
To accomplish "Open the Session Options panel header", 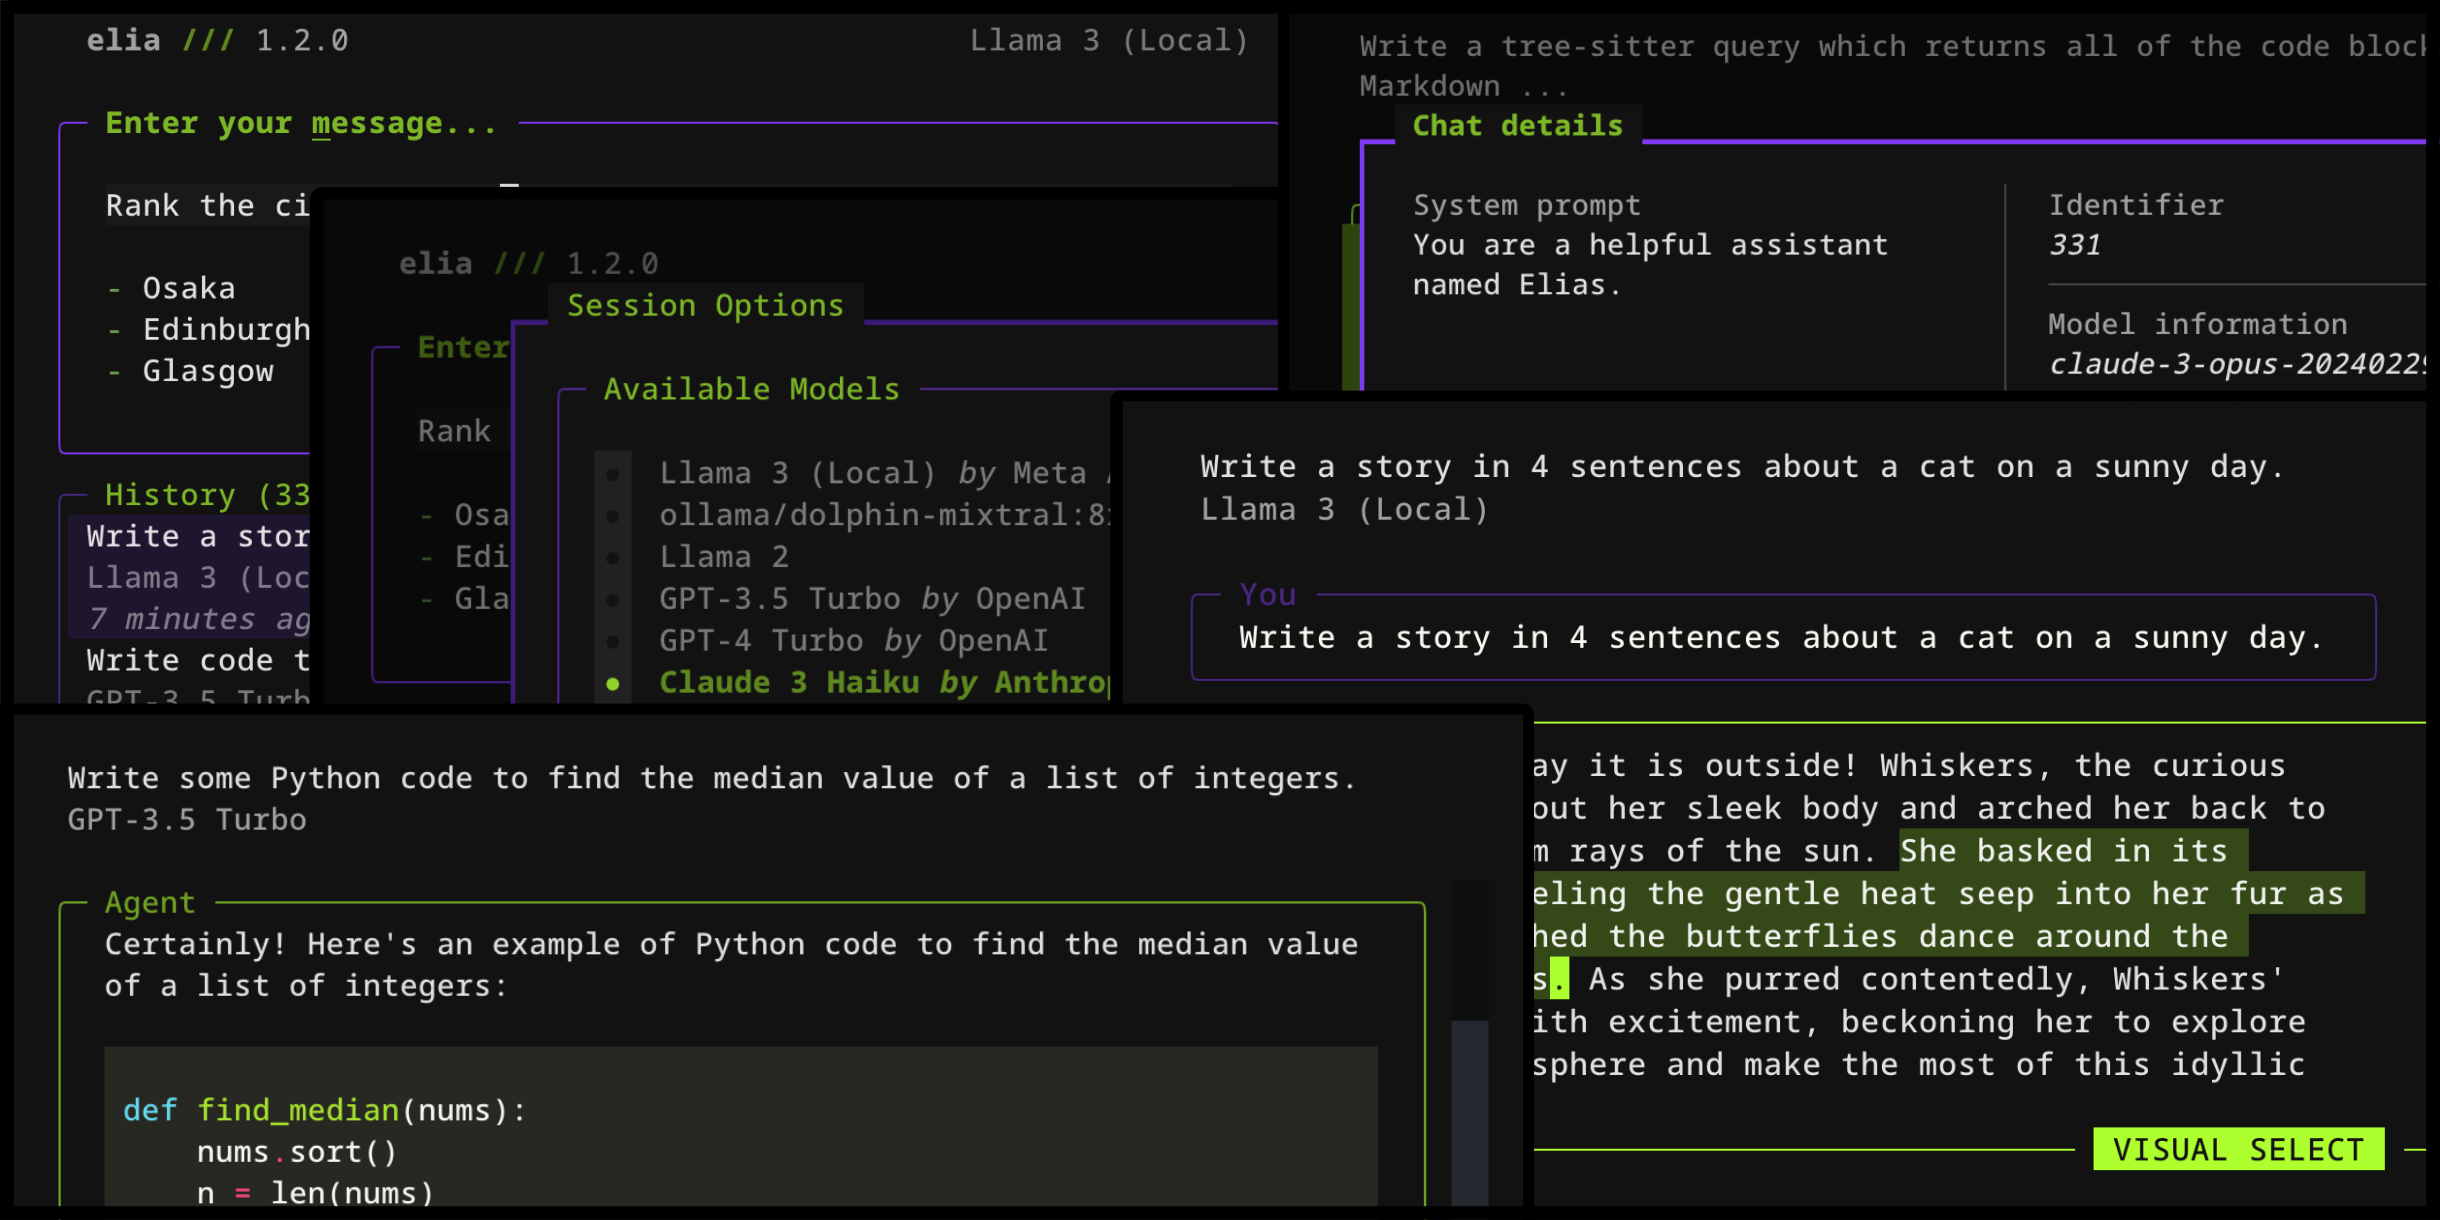I will 705,305.
